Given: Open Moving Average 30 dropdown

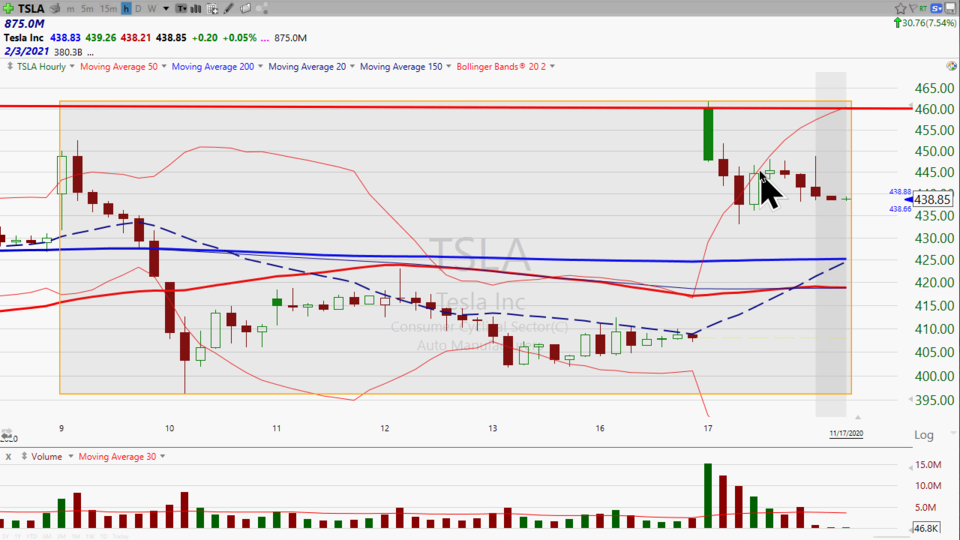Looking at the screenshot, I should pos(162,456).
